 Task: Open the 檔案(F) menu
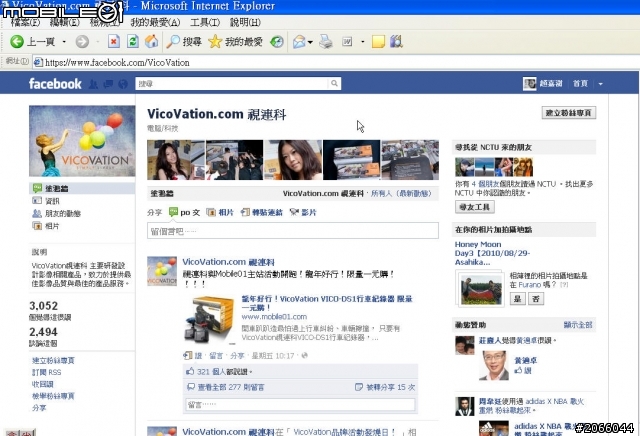coord(25,22)
